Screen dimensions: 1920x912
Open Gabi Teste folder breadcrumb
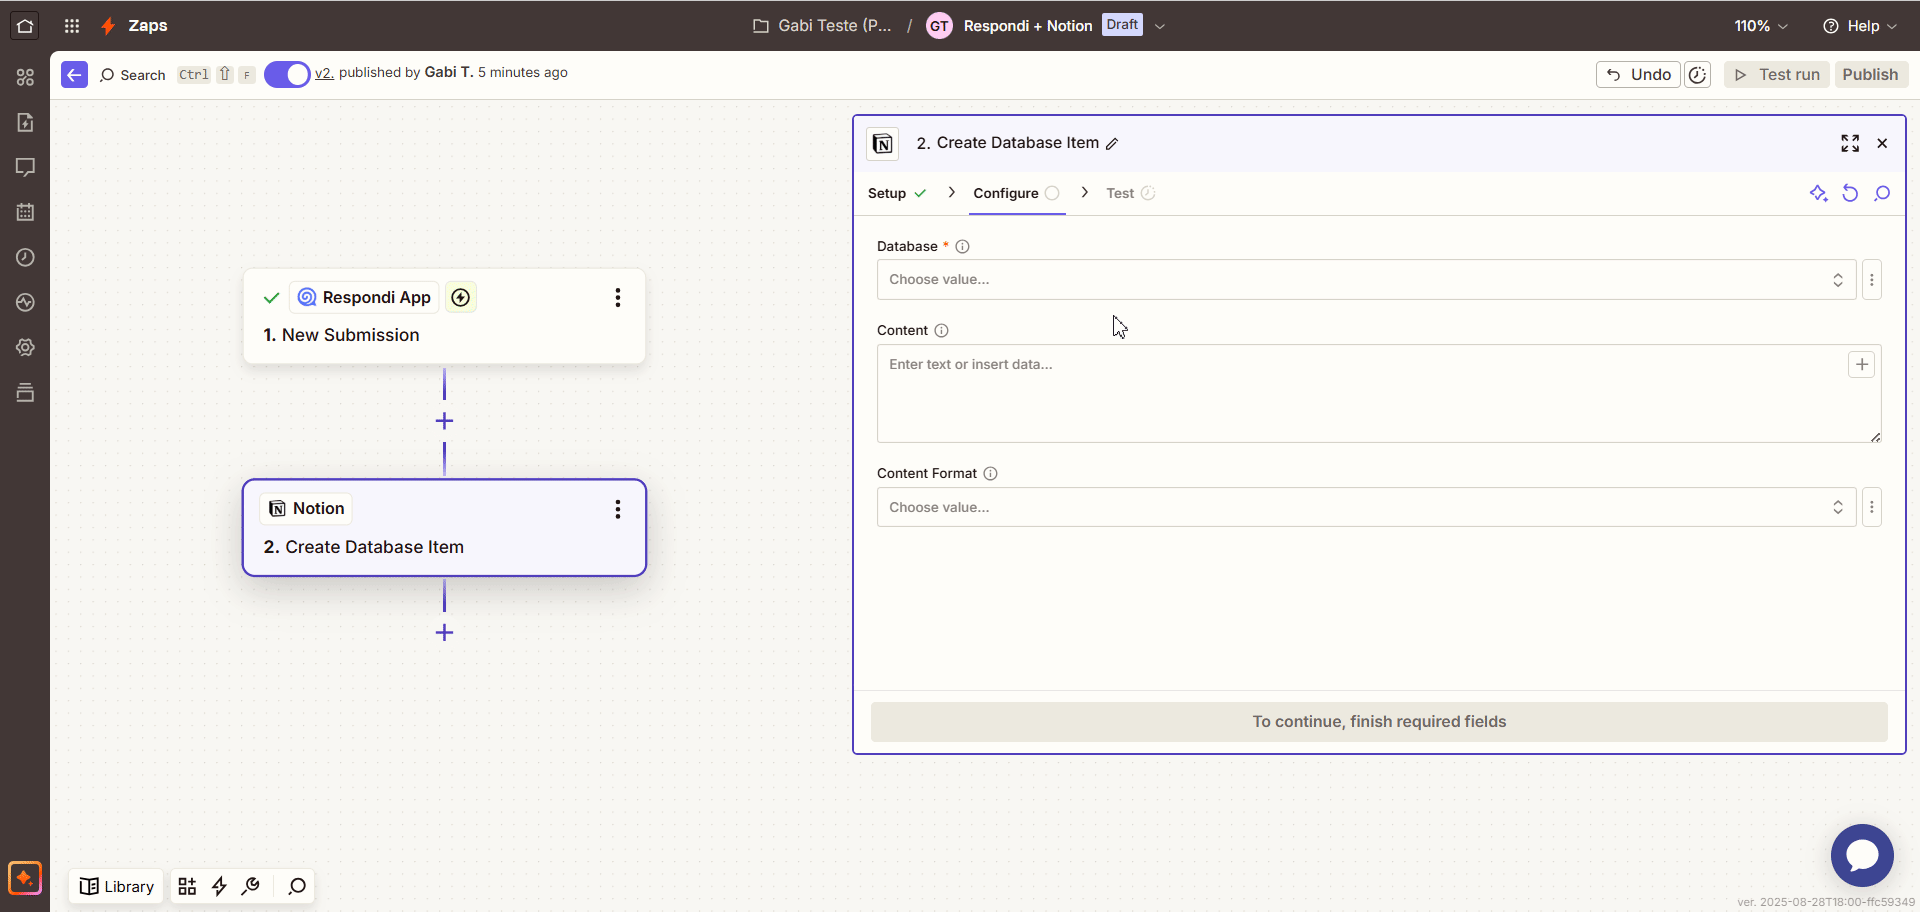point(822,26)
